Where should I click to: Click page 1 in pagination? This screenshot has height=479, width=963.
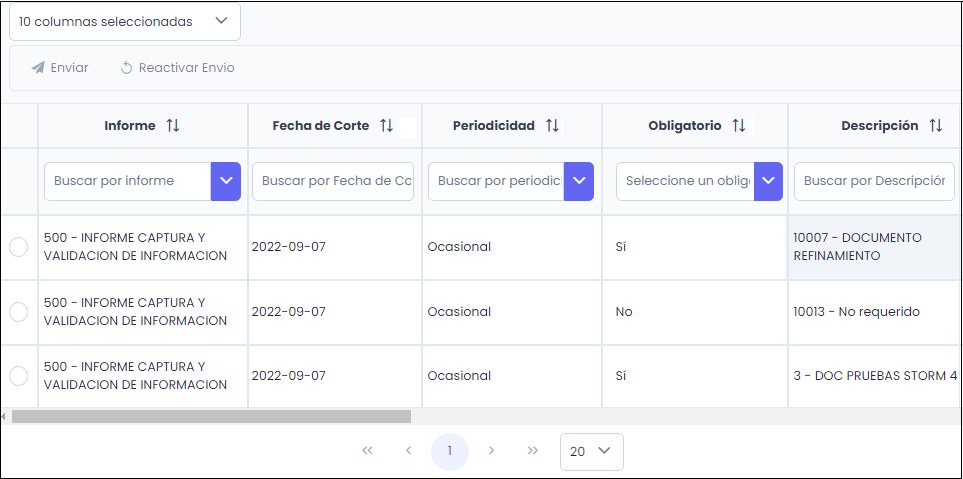pos(450,451)
